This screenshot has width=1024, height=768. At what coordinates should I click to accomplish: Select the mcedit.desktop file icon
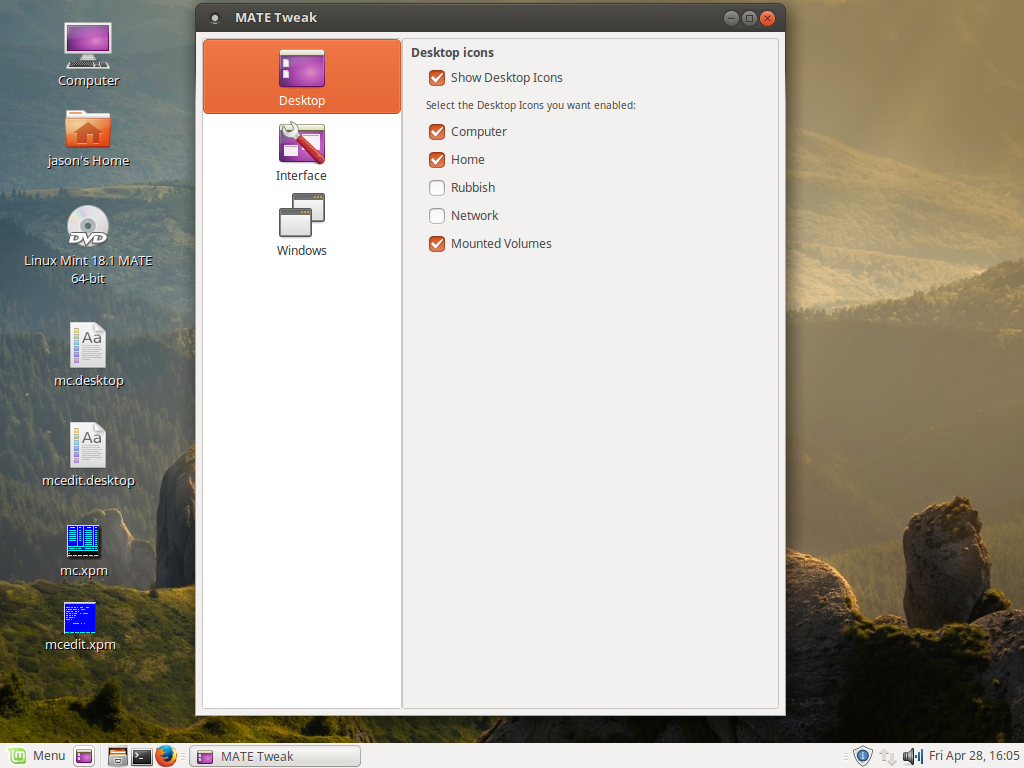[x=88, y=455]
